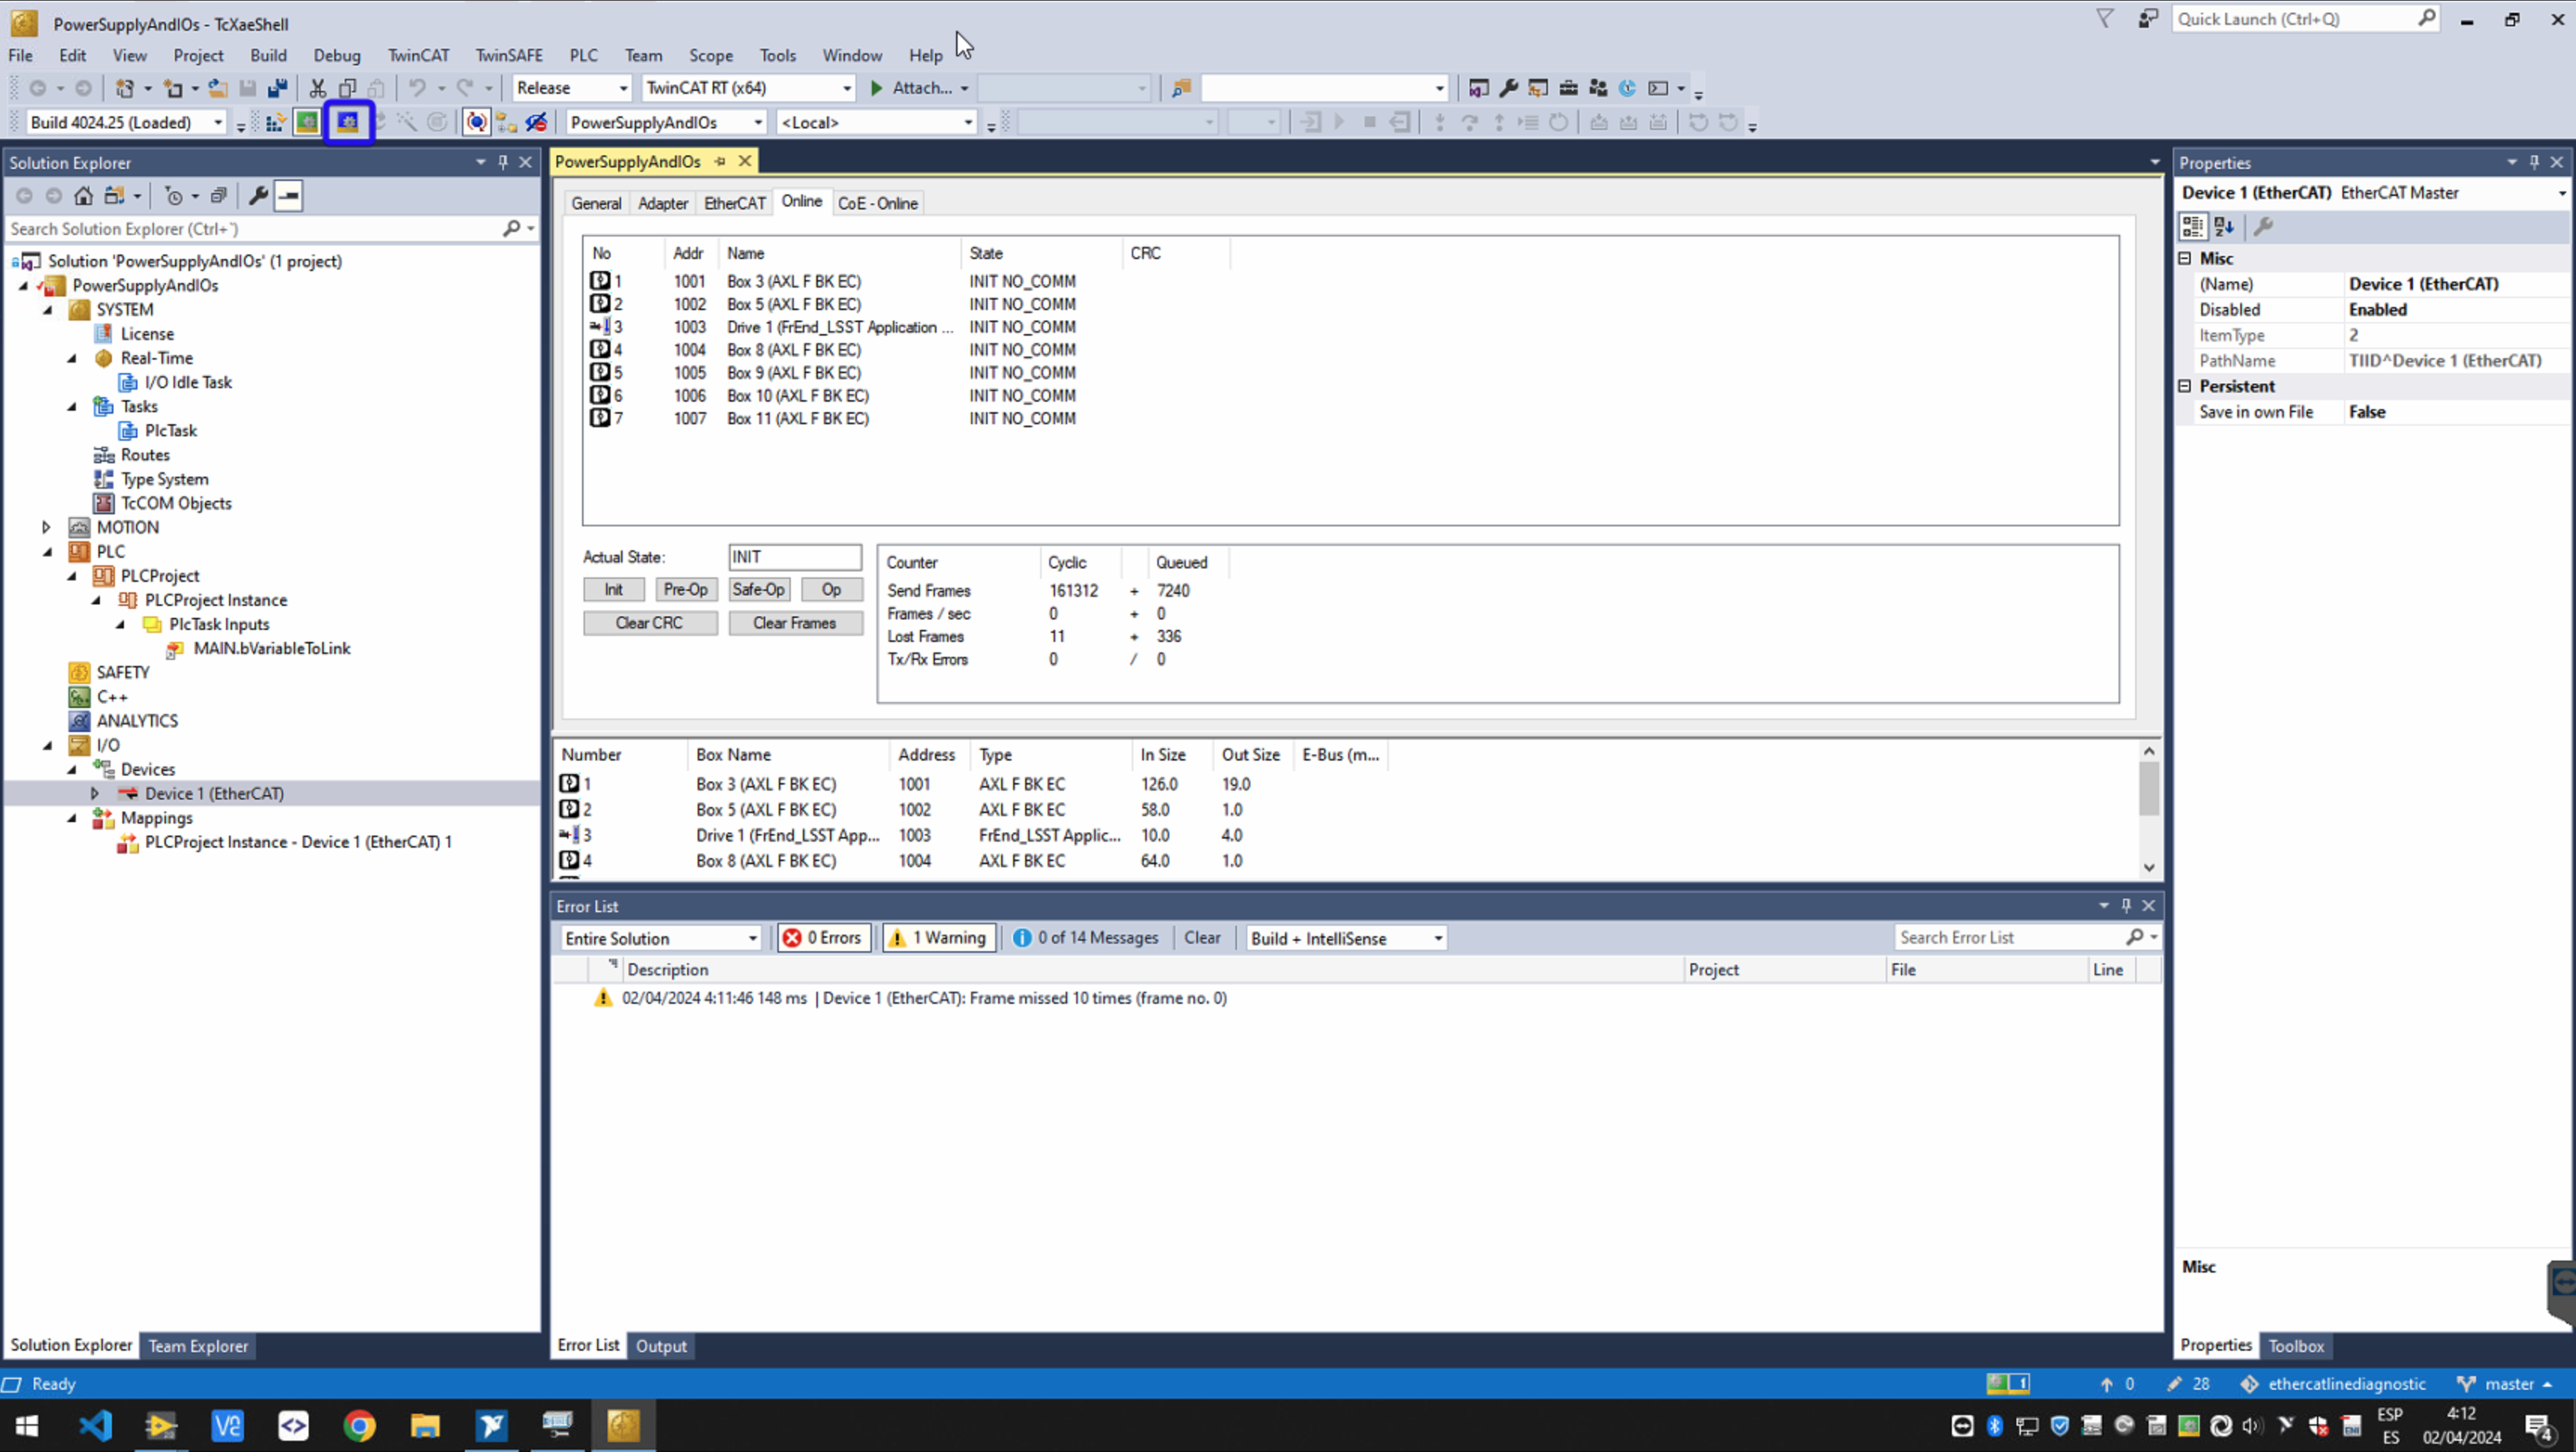
Task: Open Visual Studio Code from taskbar
Action: pos(96,1425)
